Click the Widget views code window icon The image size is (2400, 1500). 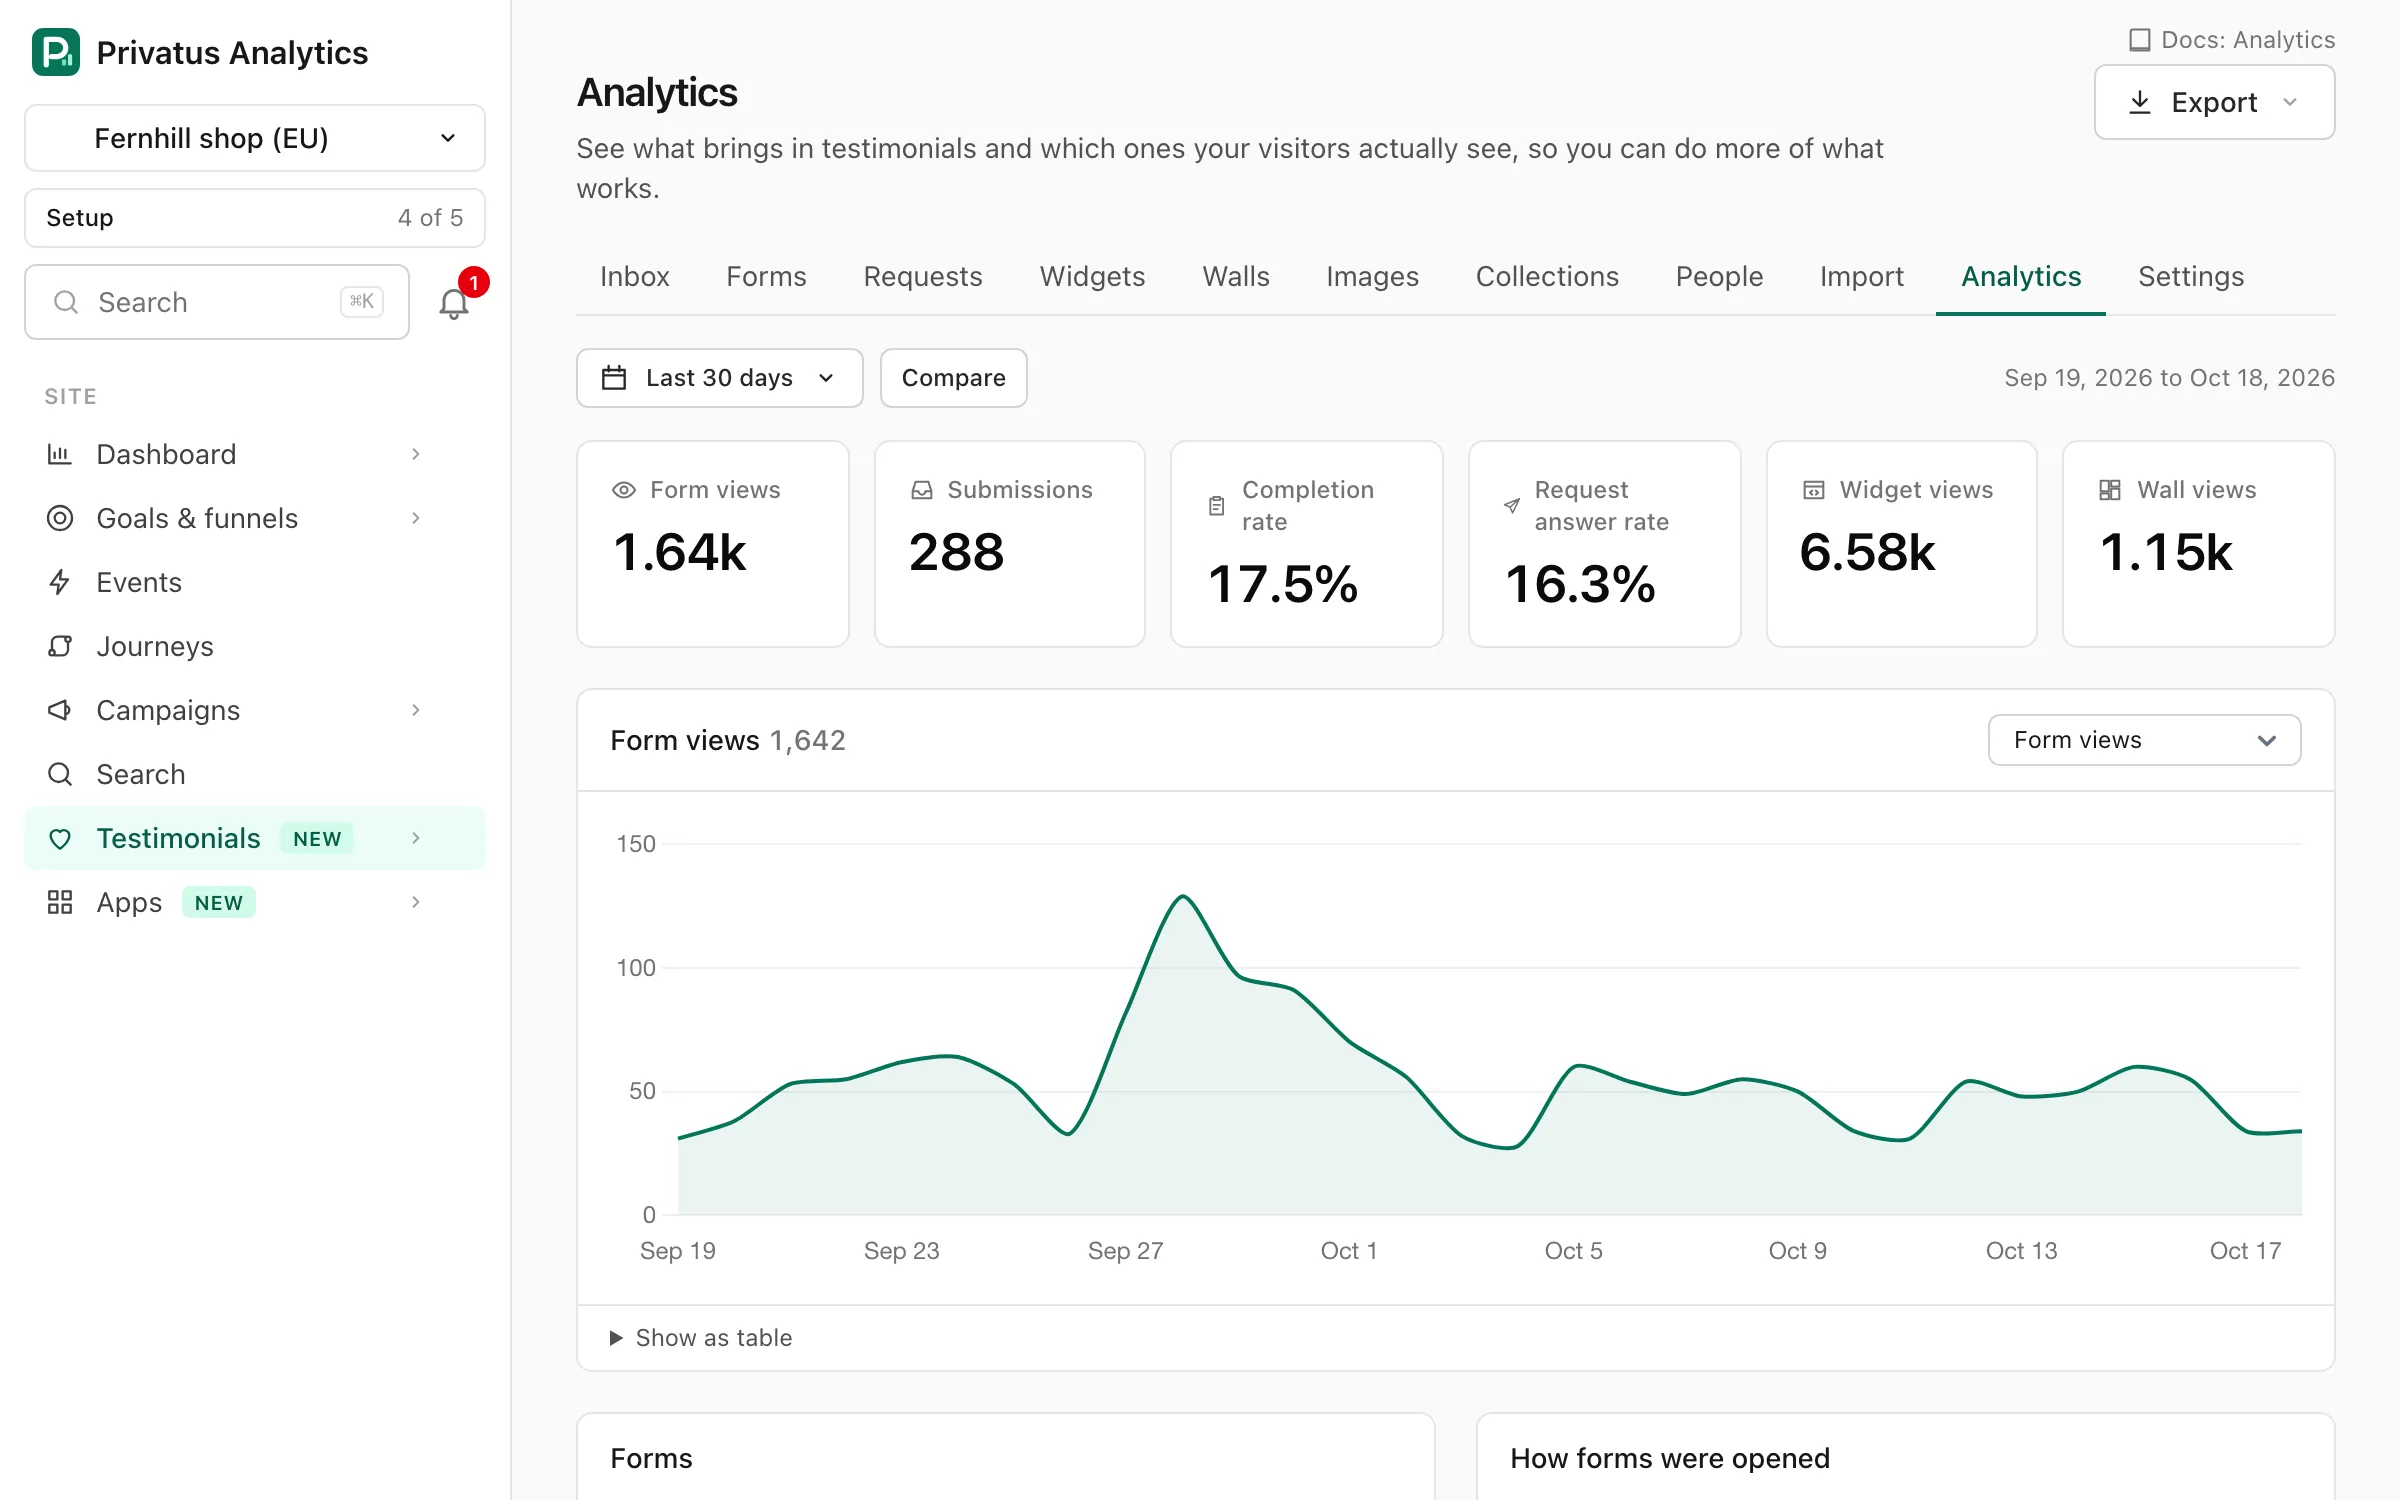click(1814, 490)
